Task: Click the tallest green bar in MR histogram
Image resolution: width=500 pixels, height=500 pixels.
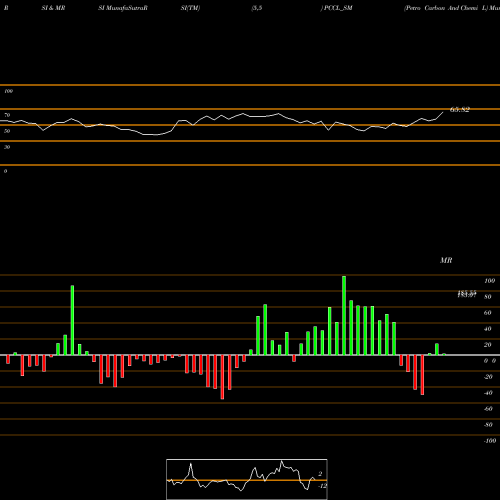Action: (x=344, y=315)
